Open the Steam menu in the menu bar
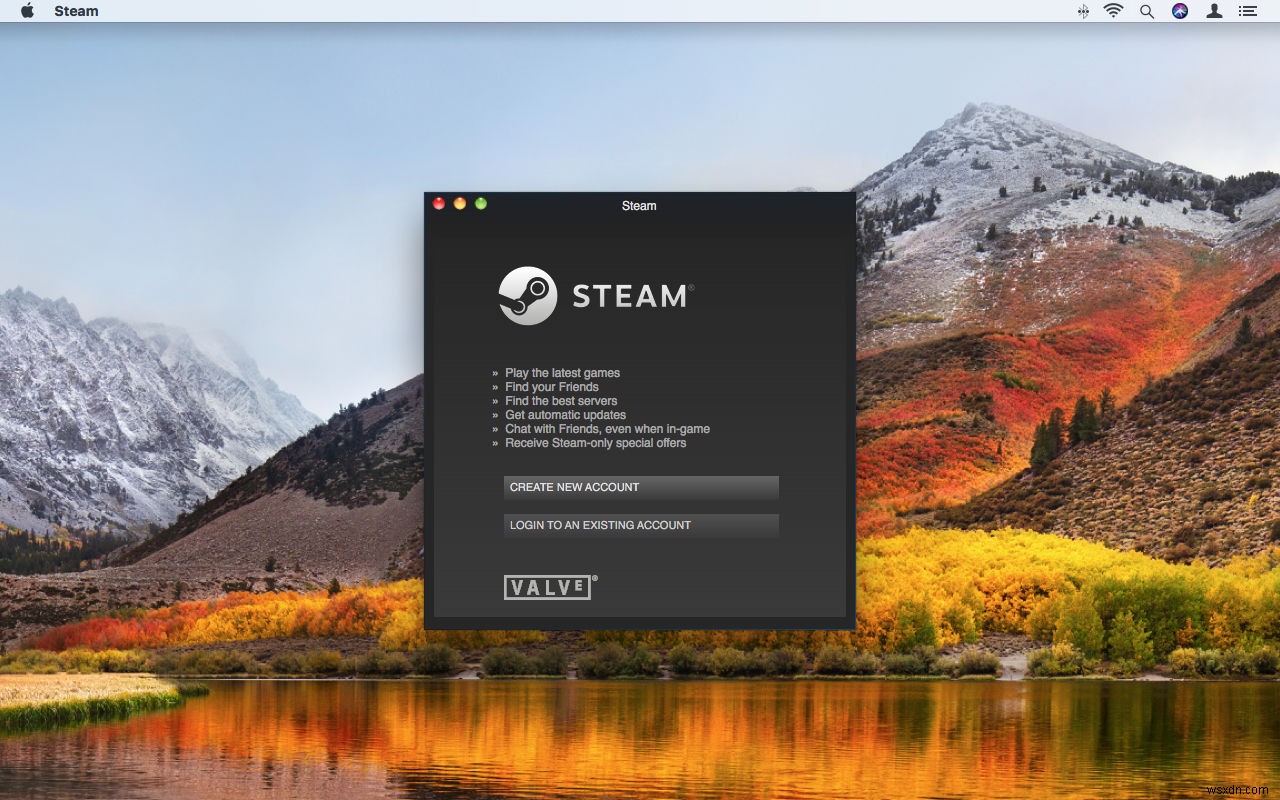 point(76,11)
